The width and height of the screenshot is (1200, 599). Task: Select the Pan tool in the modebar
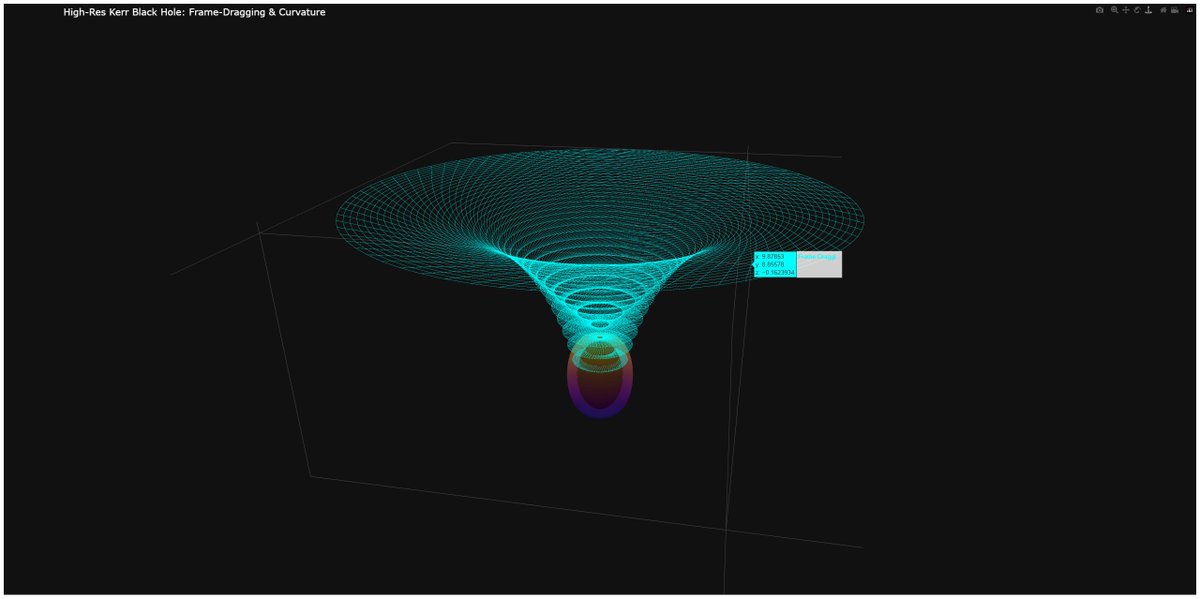[x=1126, y=10]
